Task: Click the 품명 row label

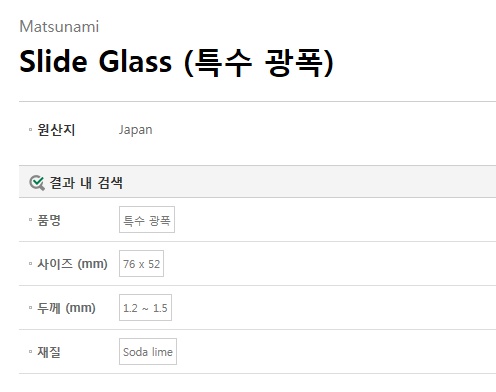Action: coord(49,220)
